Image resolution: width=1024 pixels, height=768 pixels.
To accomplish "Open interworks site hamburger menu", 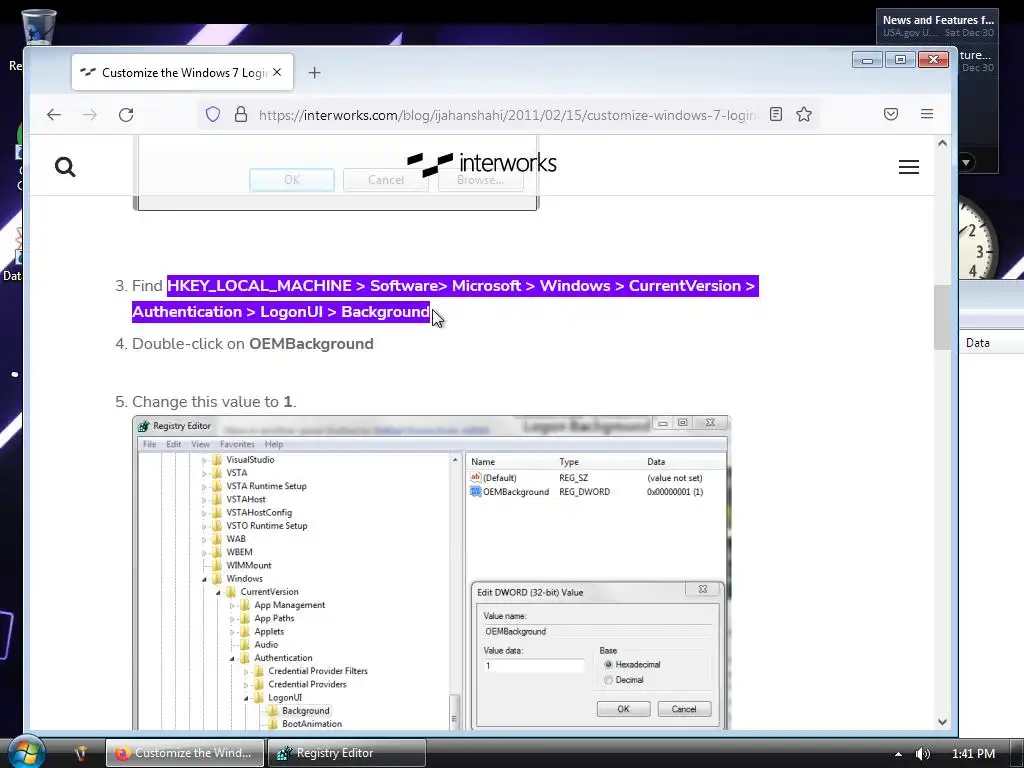I will [908, 167].
